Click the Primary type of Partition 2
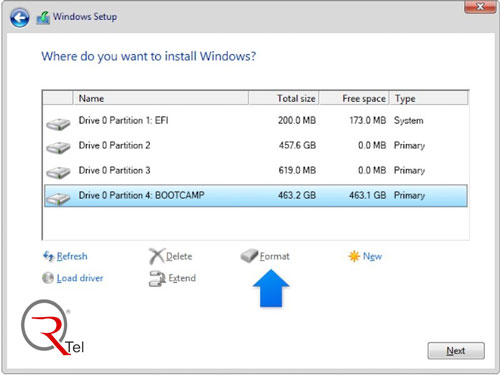This screenshot has height=375, width=500. (409, 146)
